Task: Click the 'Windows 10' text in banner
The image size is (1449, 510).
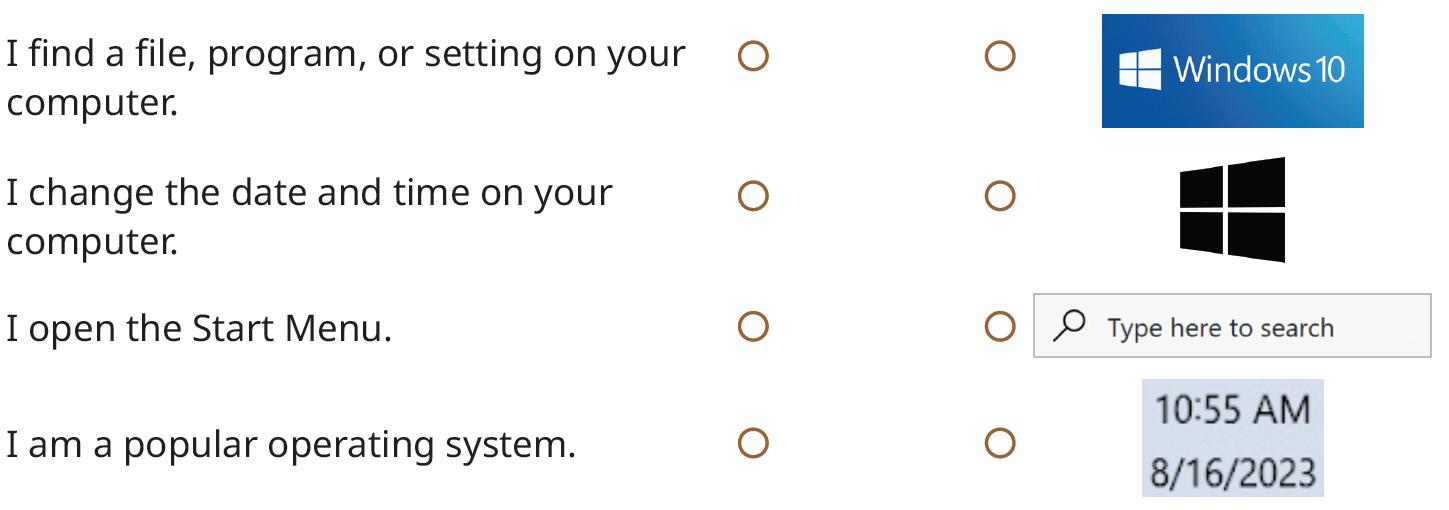Action: click(1259, 70)
